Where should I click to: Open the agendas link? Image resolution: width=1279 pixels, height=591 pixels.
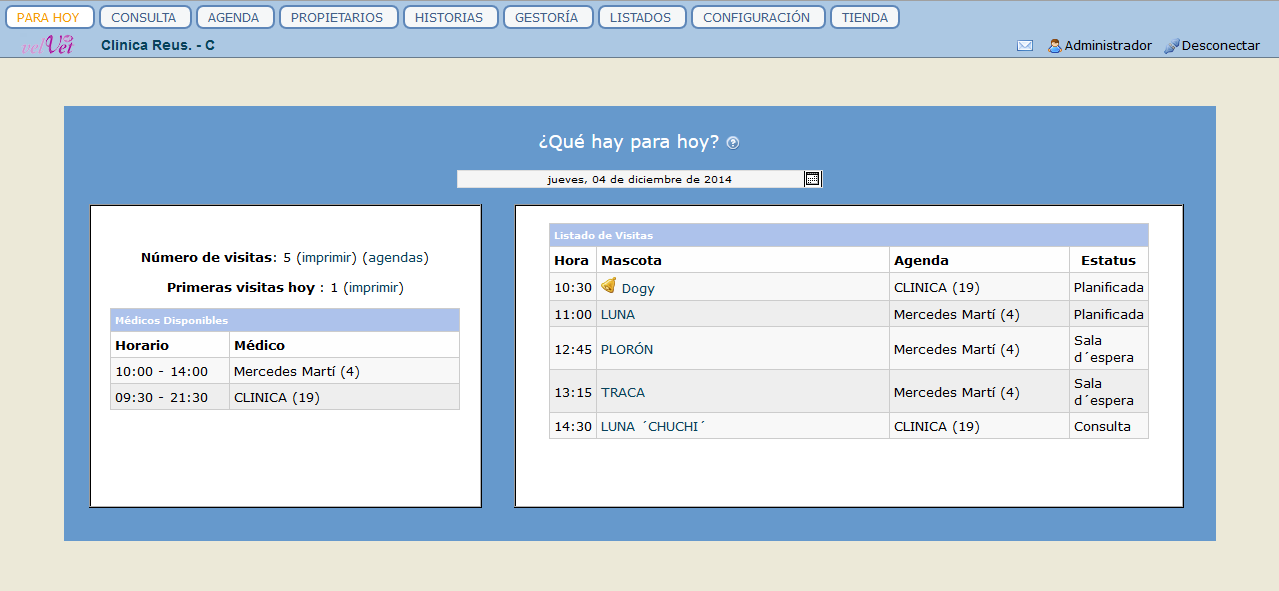tap(395, 258)
